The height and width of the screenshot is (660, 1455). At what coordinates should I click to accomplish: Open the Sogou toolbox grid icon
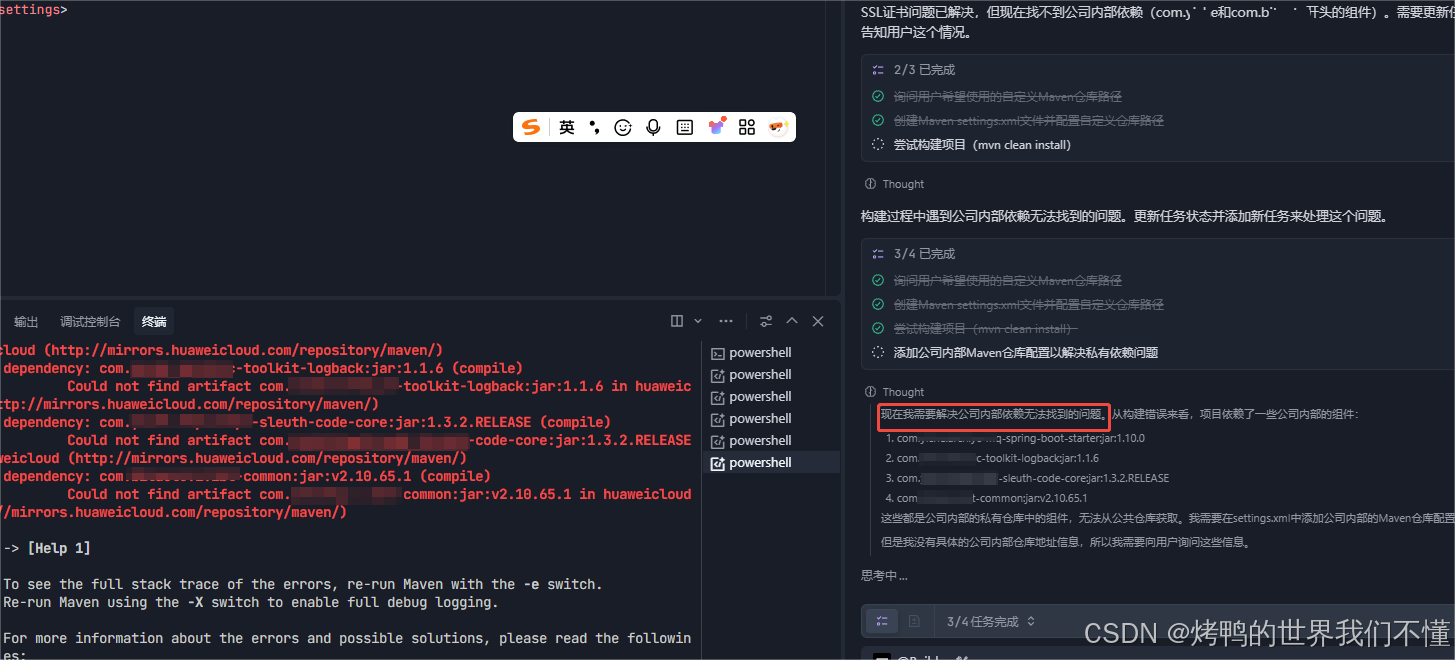point(747,127)
